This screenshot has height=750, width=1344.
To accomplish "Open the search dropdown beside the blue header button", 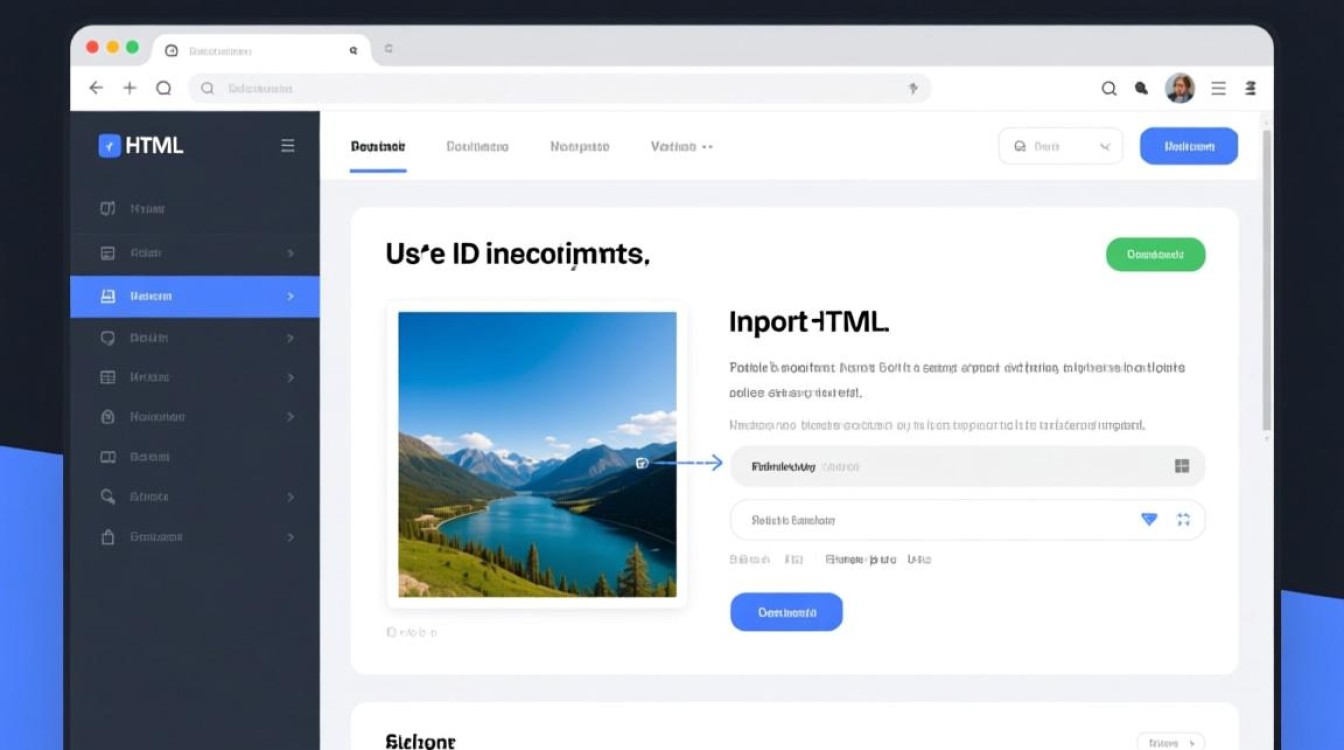I will pyautogui.click(x=1060, y=146).
